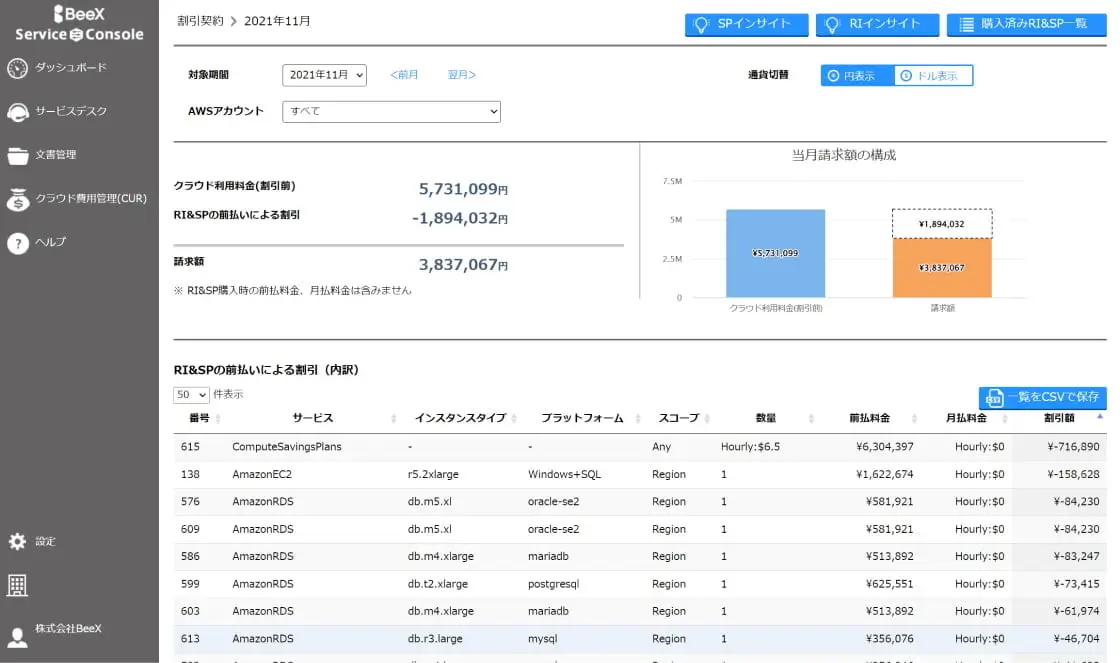
Task: Click the help question mark icon
Action: point(18,244)
